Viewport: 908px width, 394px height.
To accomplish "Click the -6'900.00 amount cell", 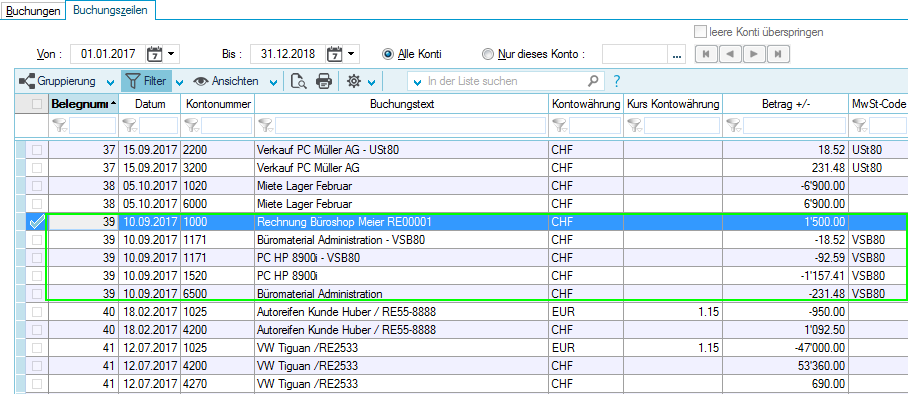I will click(786, 186).
